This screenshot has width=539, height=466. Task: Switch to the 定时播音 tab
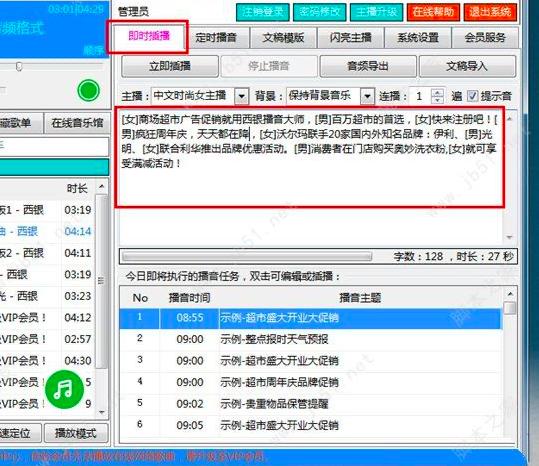click(x=216, y=37)
